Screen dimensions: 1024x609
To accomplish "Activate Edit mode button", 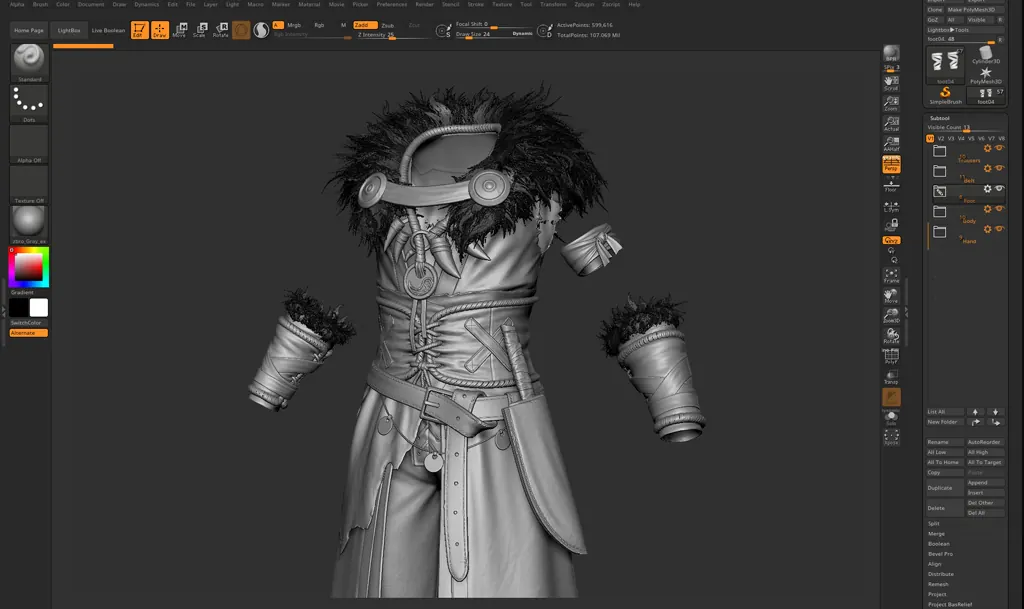I will pyautogui.click(x=139, y=30).
